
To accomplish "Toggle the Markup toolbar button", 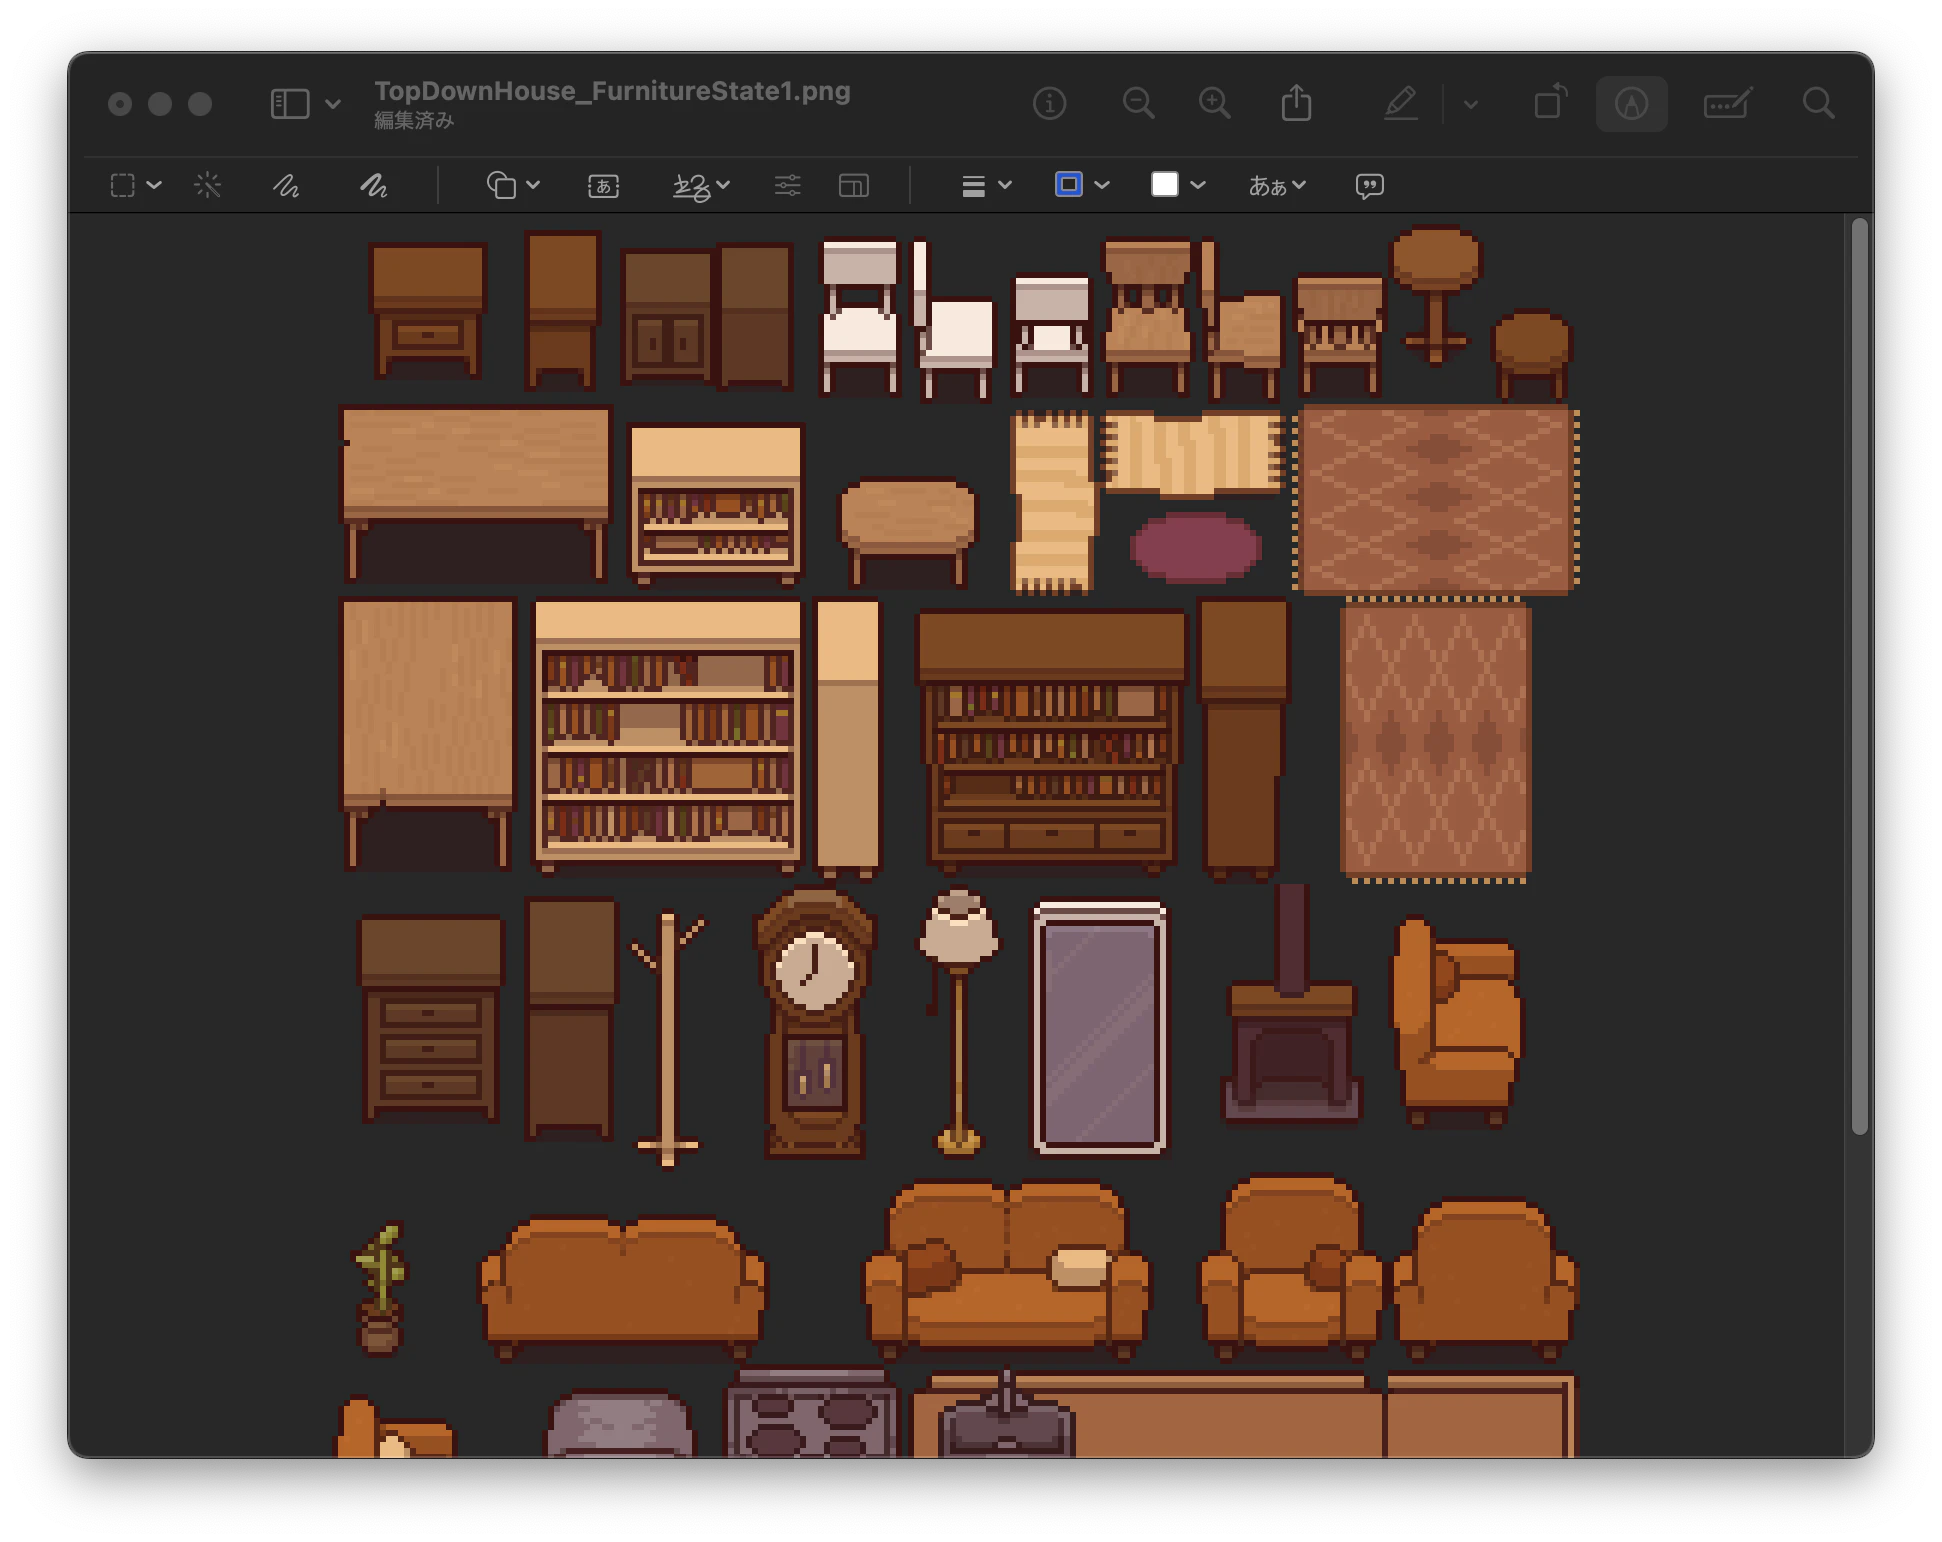I will pos(1631,103).
